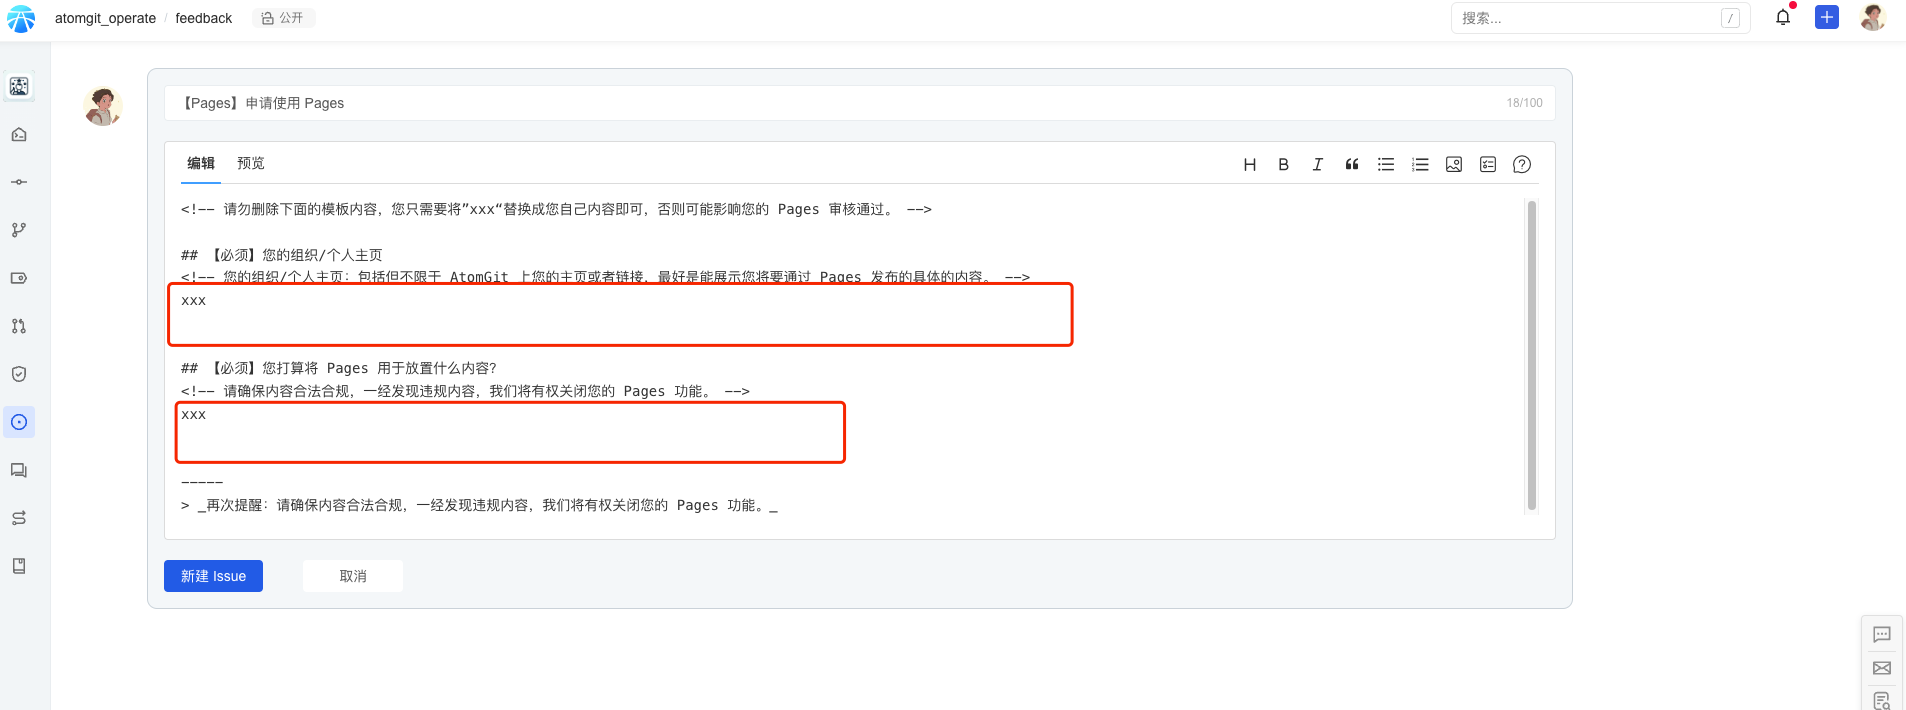This screenshot has height=710, width=1906.
Task: Open the security shield icon in sidebar
Action: [x=19, y=374]
